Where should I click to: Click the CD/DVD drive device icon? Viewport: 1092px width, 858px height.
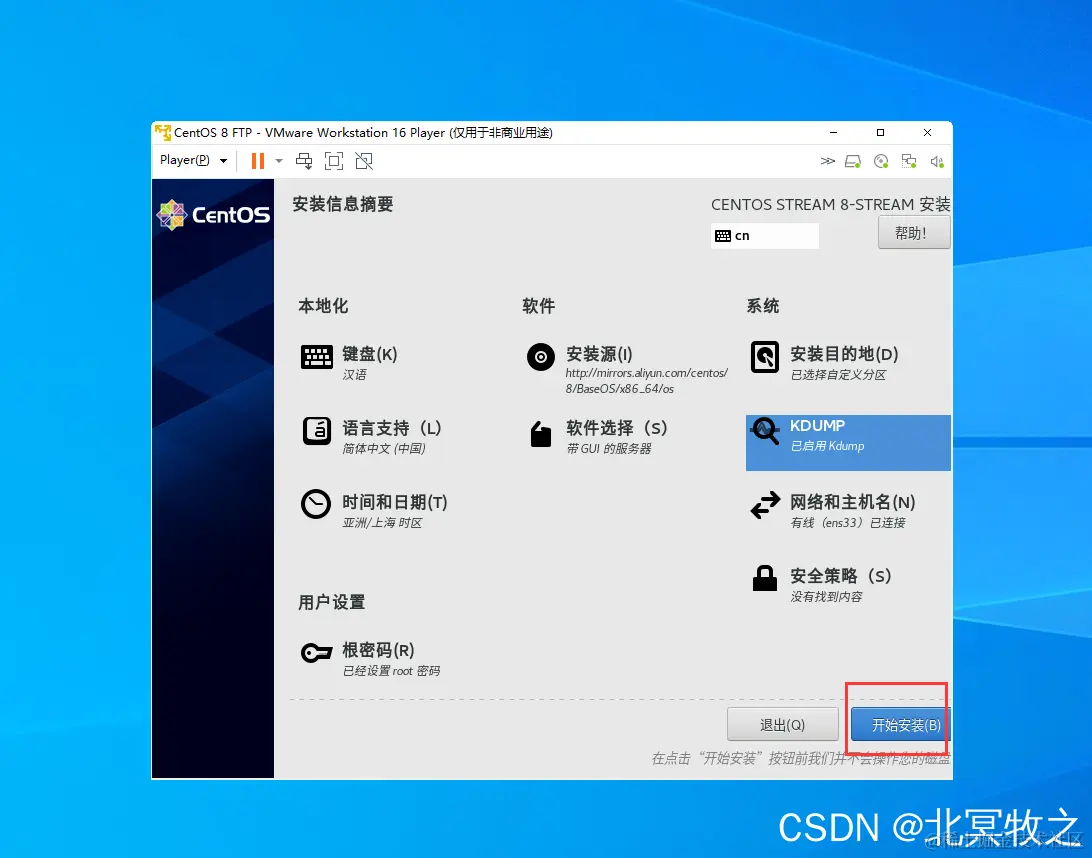tap(881, 162)
